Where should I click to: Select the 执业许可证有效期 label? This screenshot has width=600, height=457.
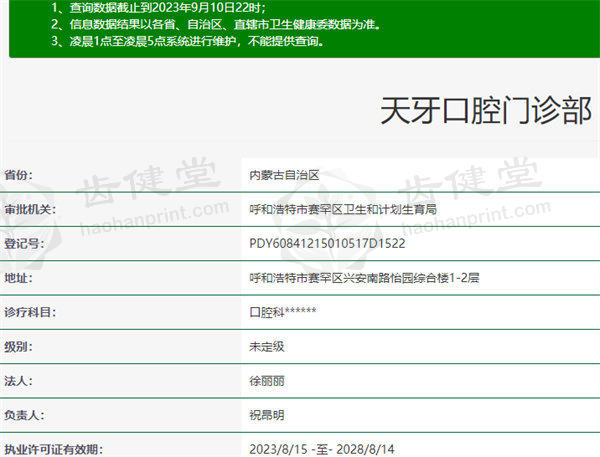53,449
